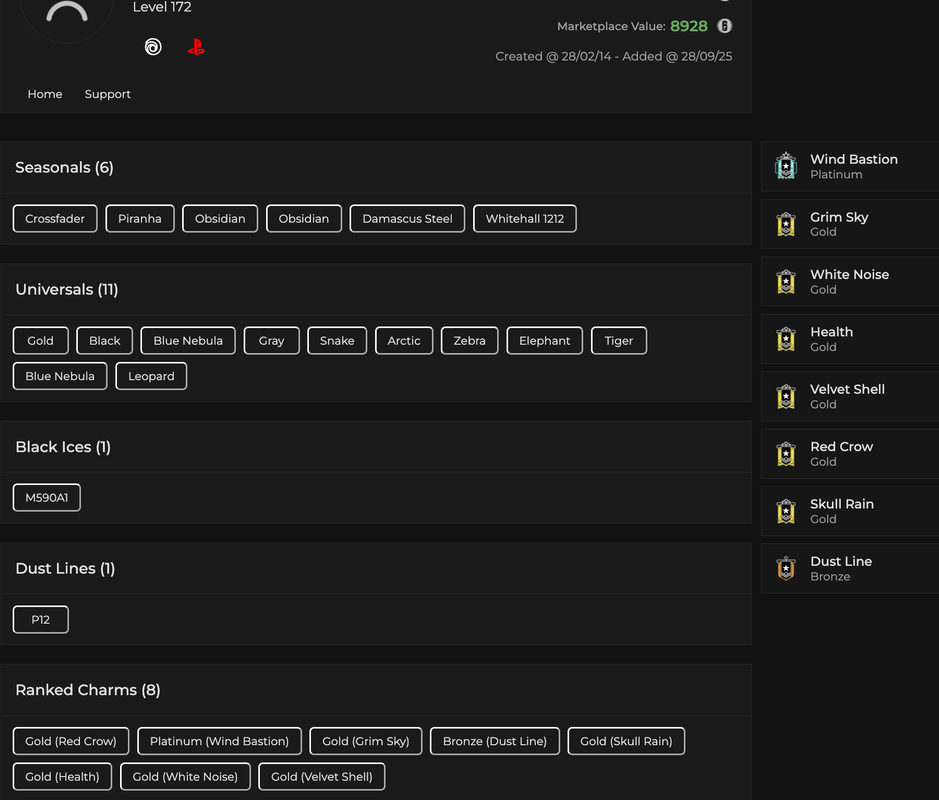
Task: Click the Ubisoft Connect platform icon
Action: pos(153,47)
